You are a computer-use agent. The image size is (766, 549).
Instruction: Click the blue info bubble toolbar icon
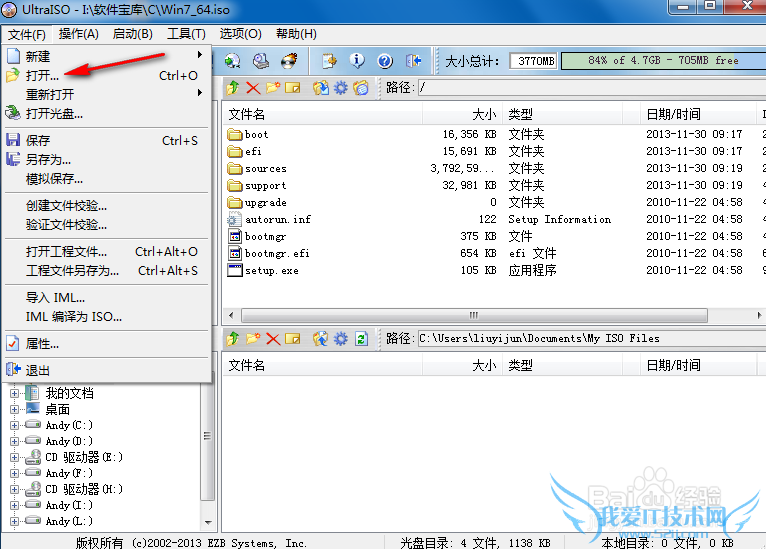pos(357,61)
